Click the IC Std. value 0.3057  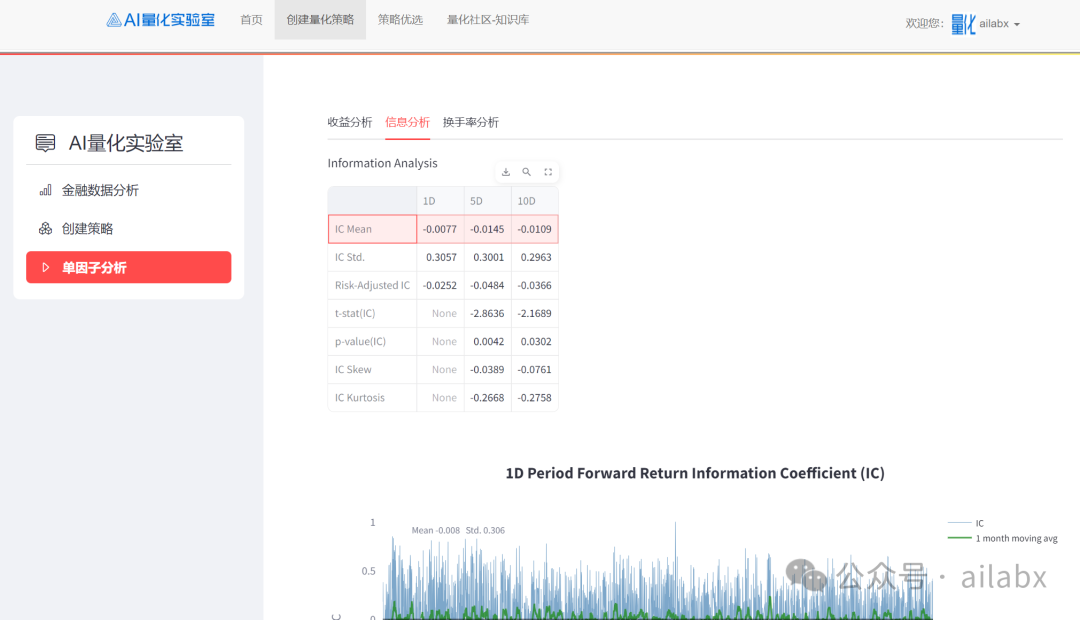click(x=441, y=258)
